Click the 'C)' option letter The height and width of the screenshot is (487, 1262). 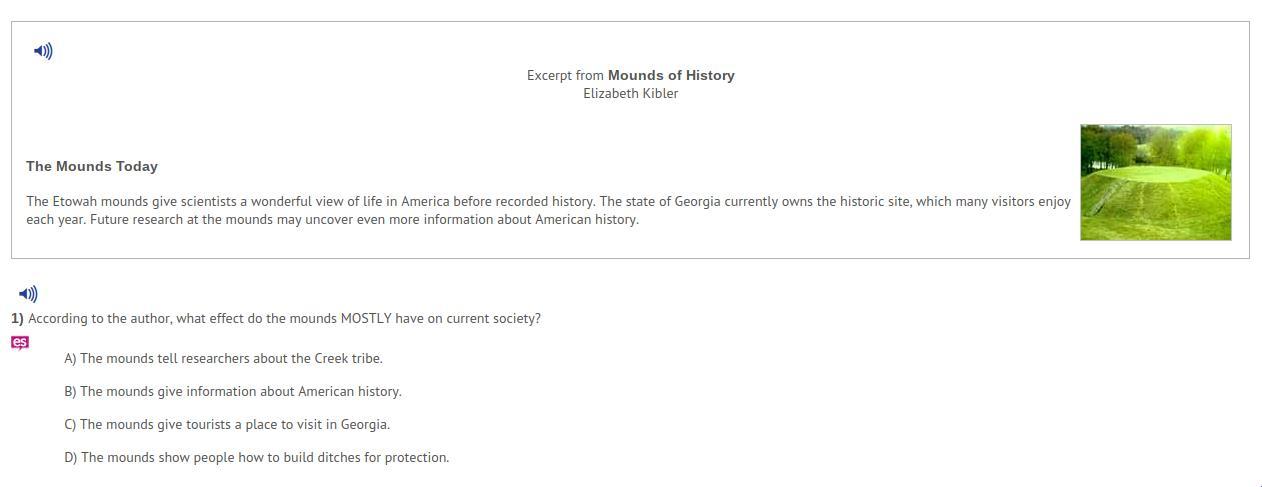(x=70, y=424)
